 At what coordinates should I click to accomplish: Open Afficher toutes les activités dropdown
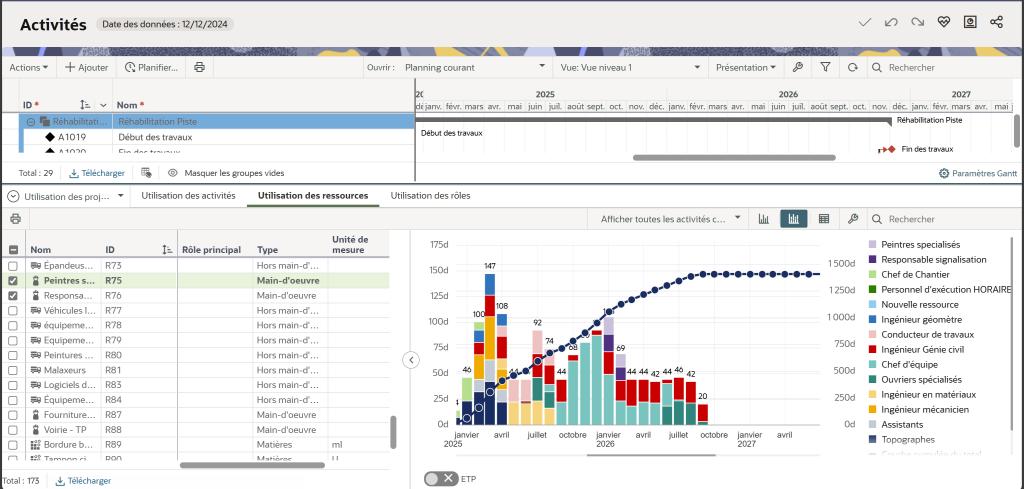(x=669, y=218)
